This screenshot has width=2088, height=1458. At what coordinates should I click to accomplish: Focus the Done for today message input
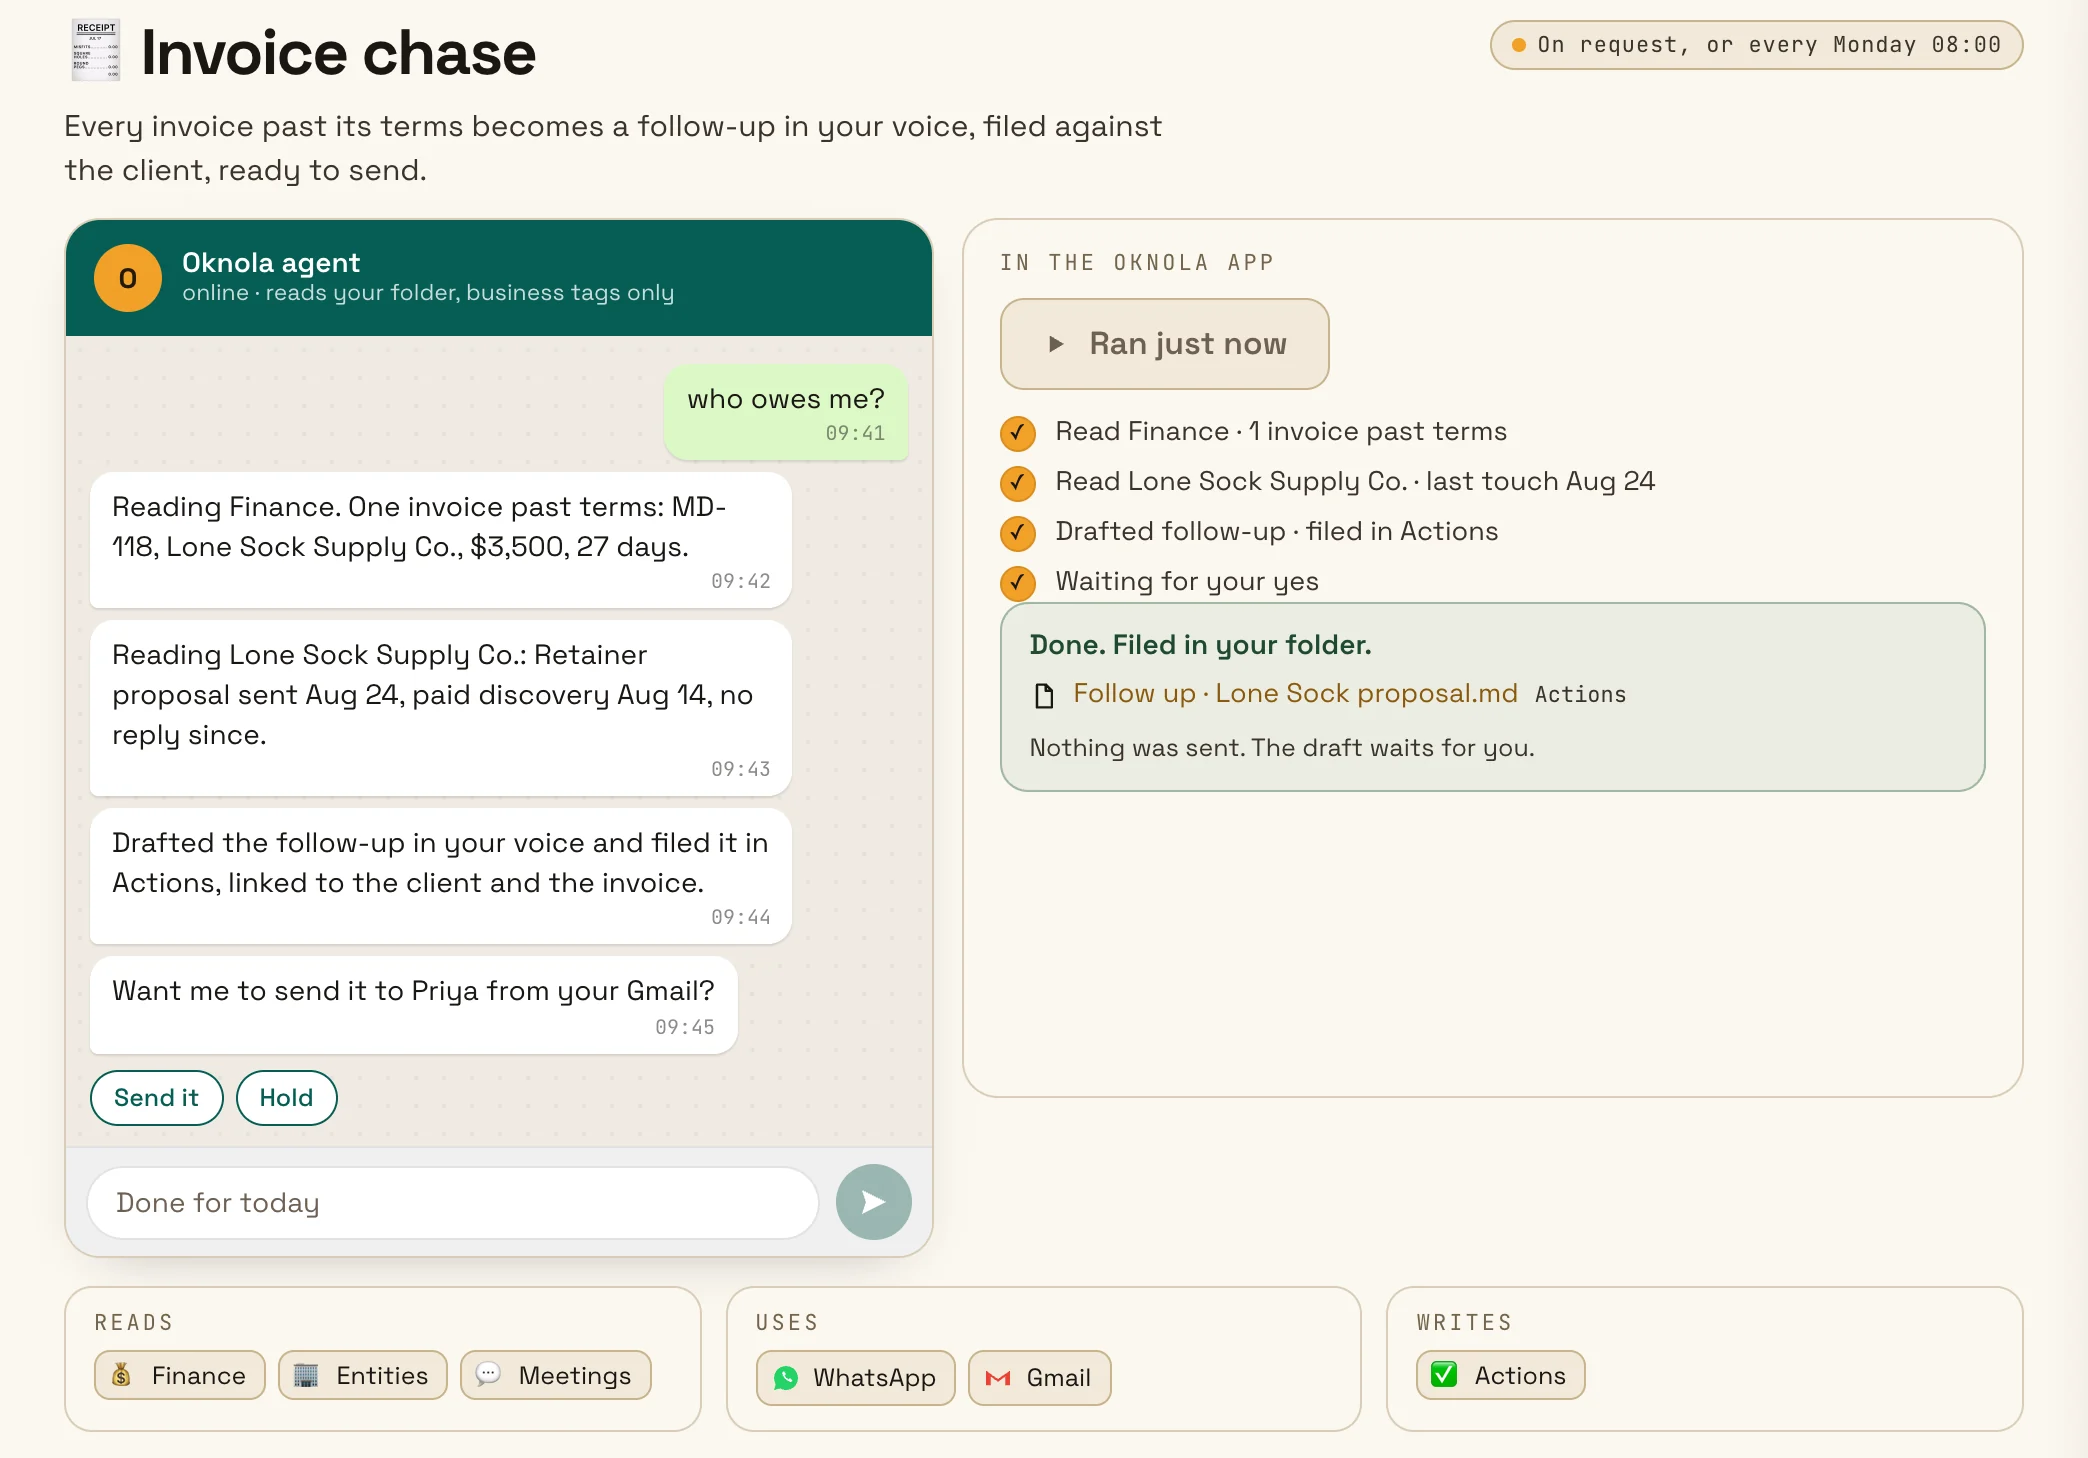coord(453,1203)
